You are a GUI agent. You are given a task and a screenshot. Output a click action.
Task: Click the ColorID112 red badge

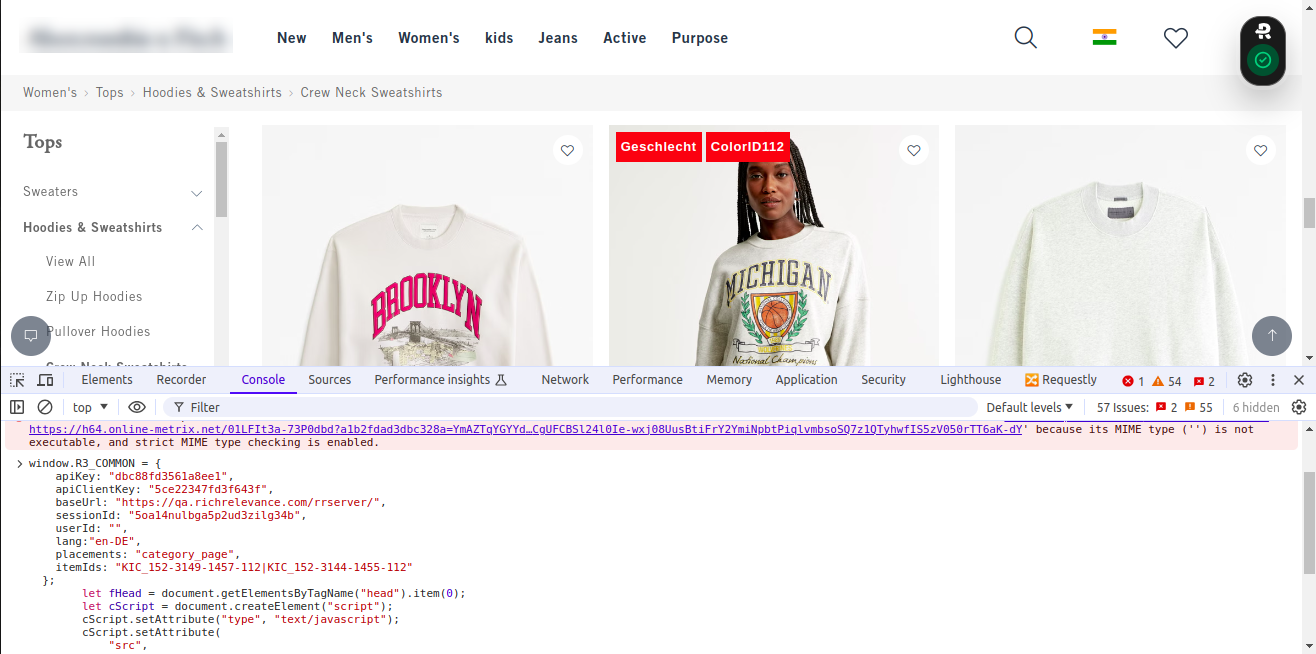(x=747, y=147)
